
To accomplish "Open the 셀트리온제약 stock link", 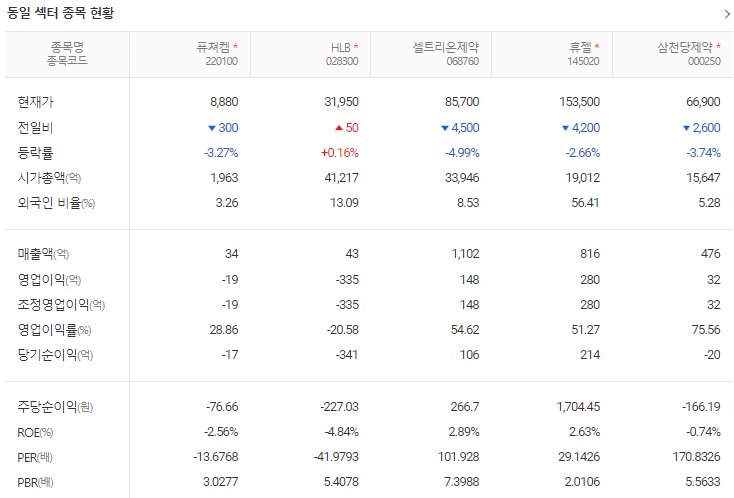I will click(x=446, y=47).
